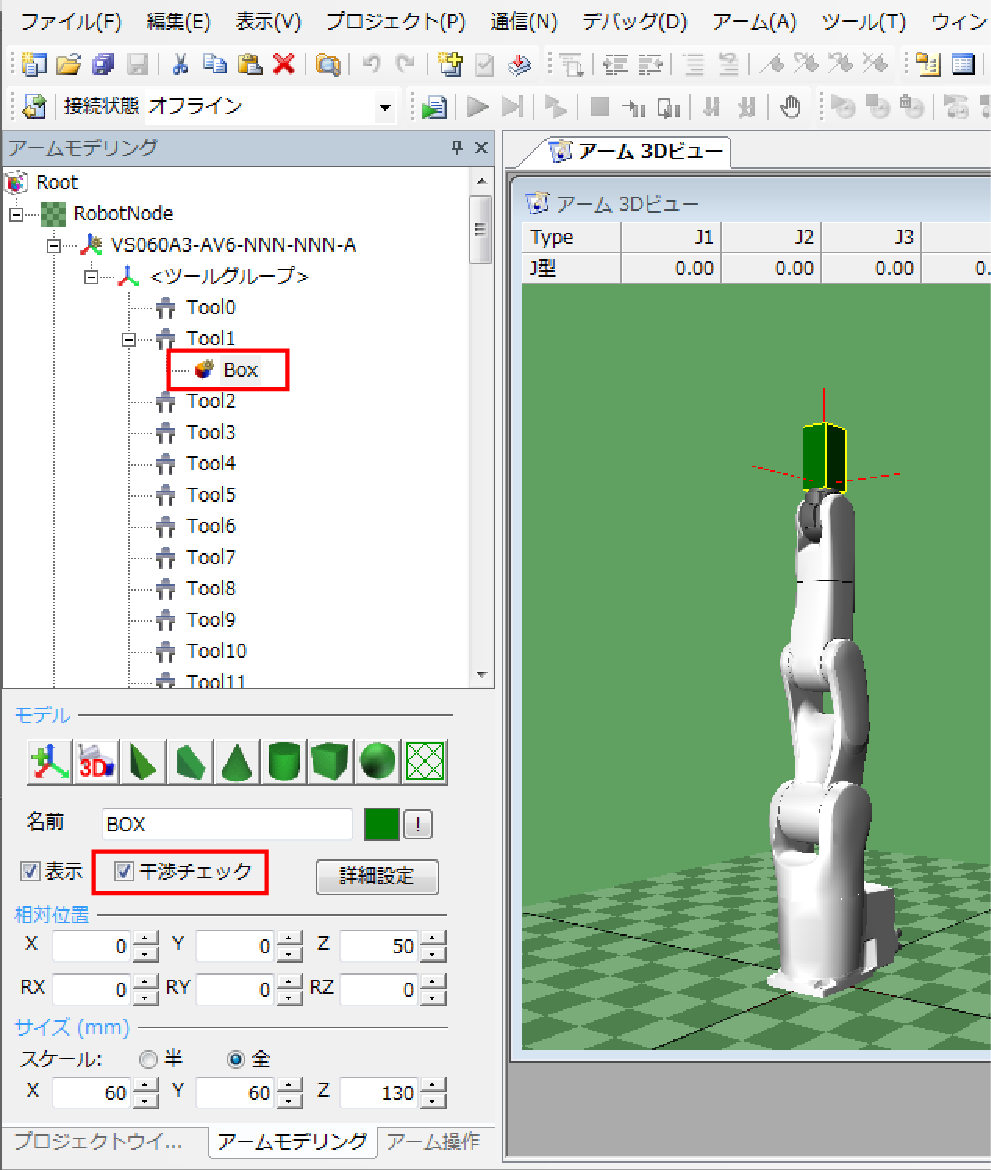Open the 接続状態 オフライン dropdown
The height and width of the screenshot is (1170, 991).
[x=384, y=107]
